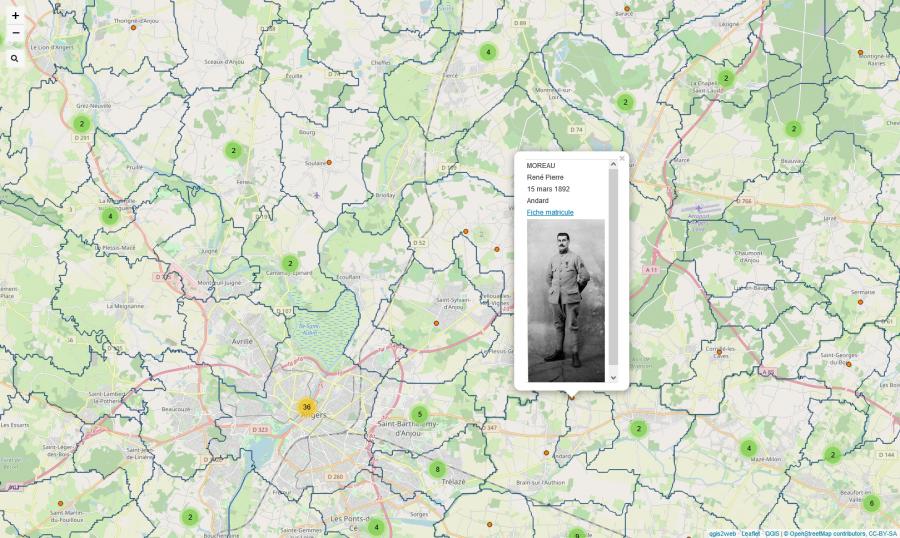
Task: Expand the yellow cluster marker 36
Action: click(x=307, y=407)
